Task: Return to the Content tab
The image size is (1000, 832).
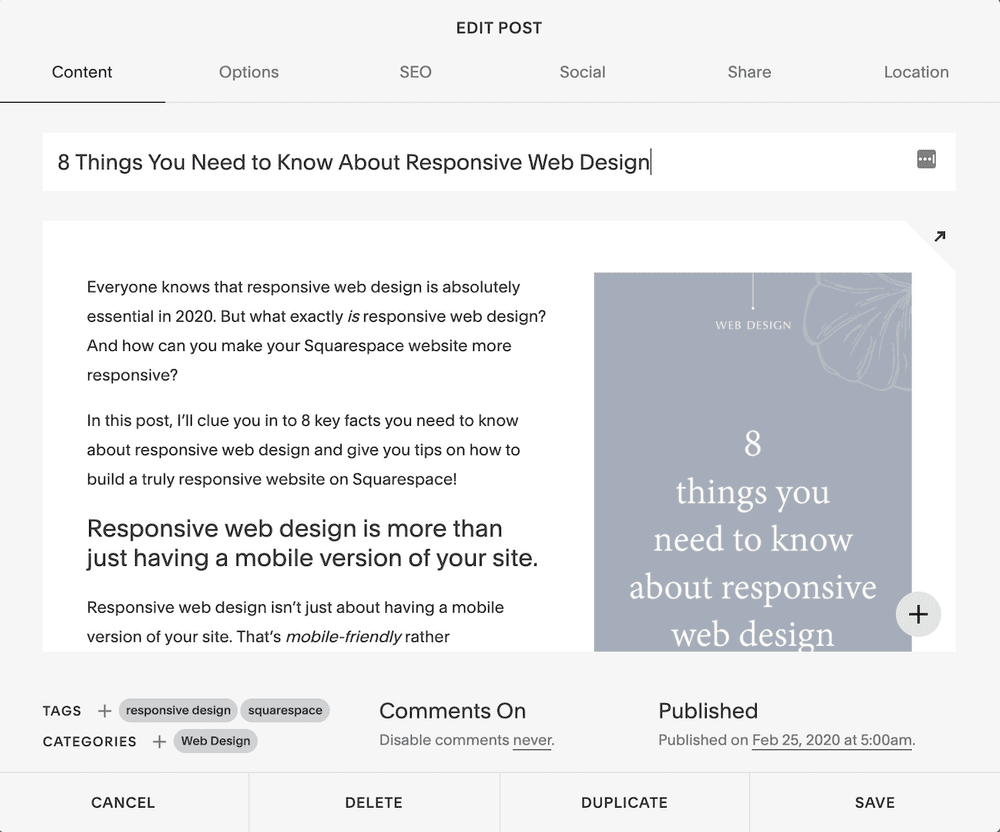Action: [x=82, y=72]
